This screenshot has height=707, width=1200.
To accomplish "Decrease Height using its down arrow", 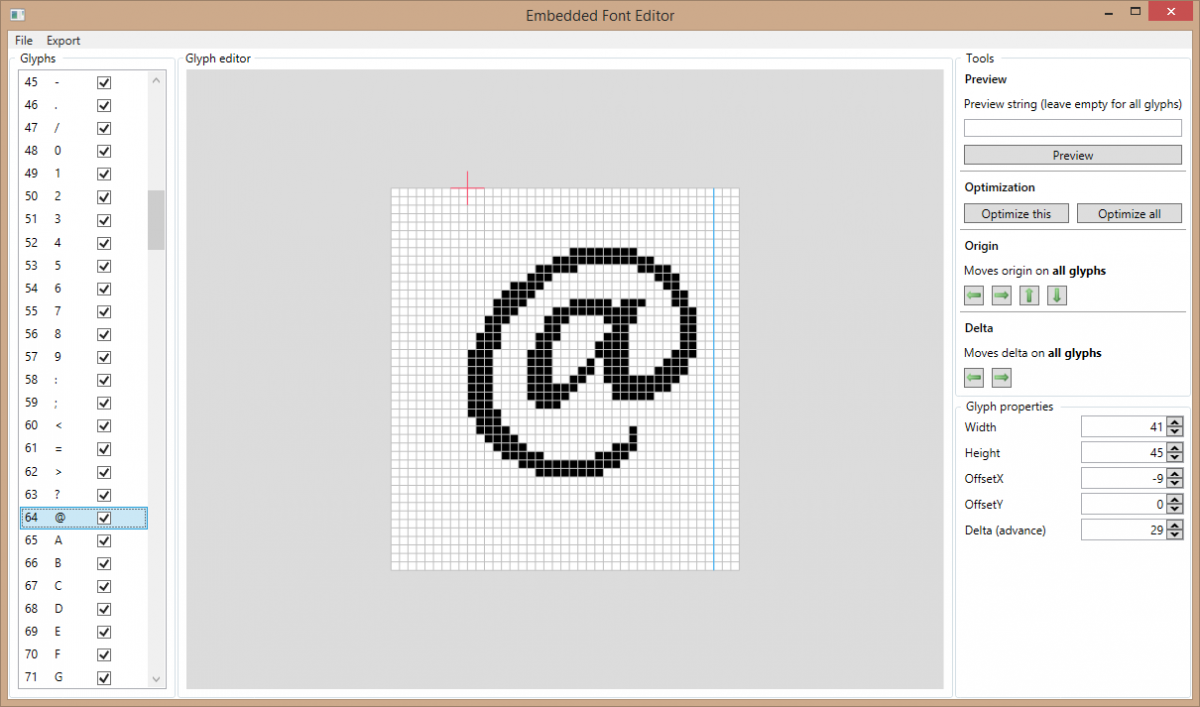I will click(x=1175, y=457).
